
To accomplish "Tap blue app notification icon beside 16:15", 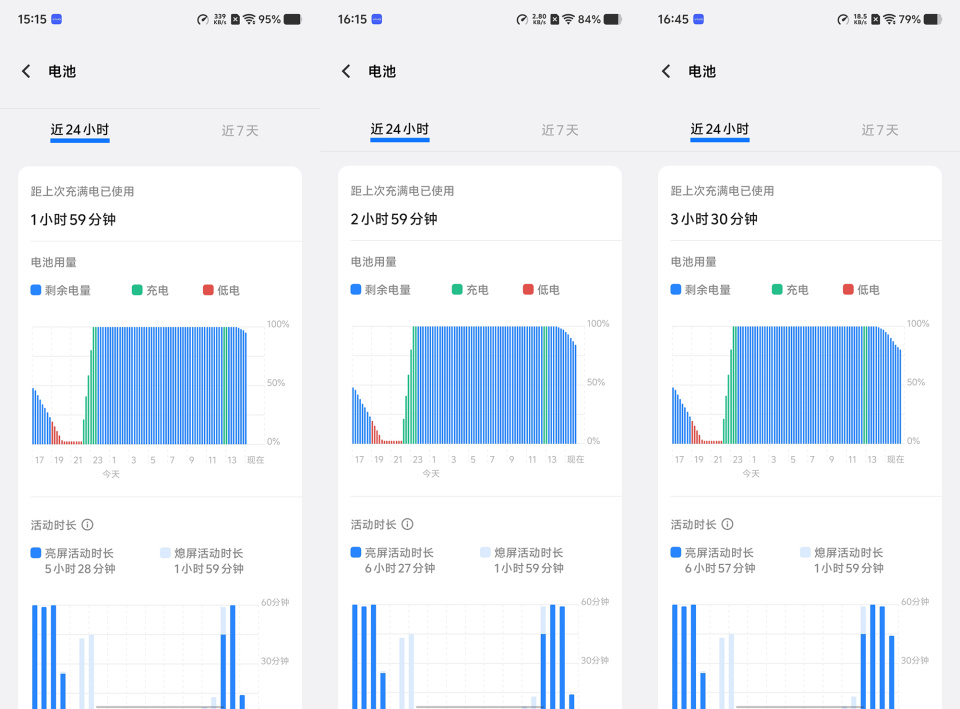I will [377, 19].
